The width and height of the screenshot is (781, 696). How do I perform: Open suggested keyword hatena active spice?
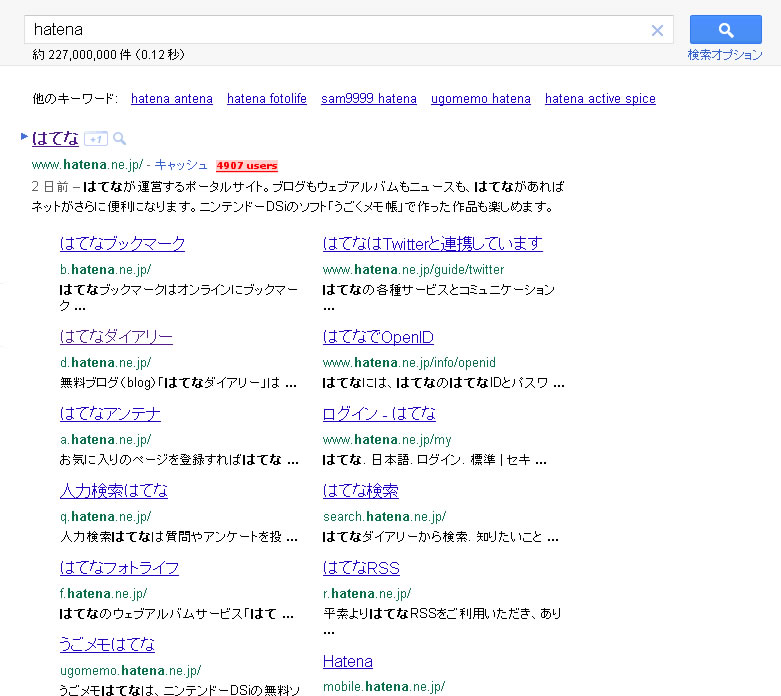click(600, 99)
